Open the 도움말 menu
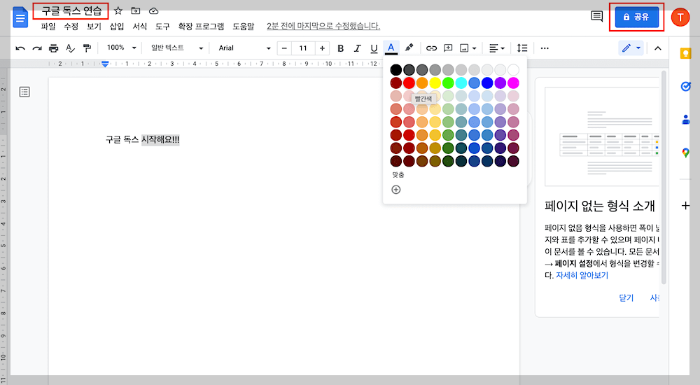The width and height of the screenshot is (700, 385). tap(243, 26)
